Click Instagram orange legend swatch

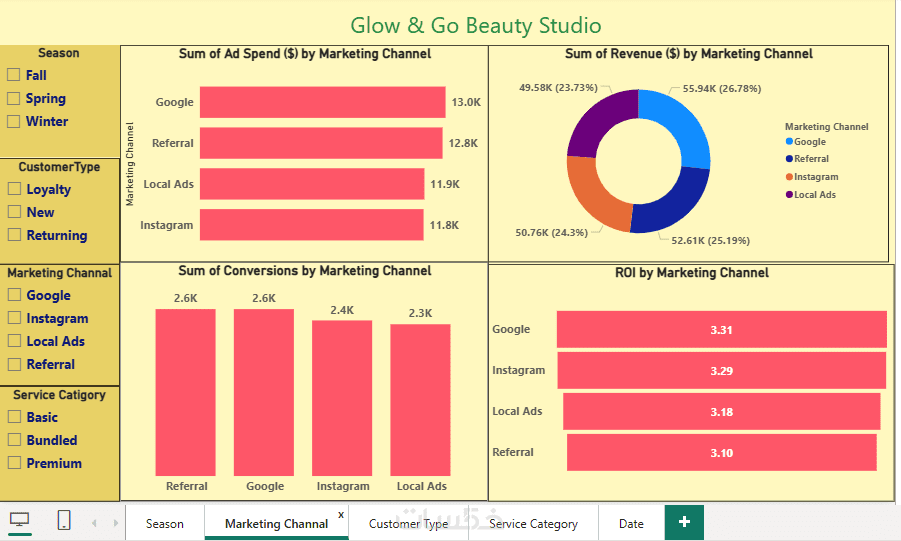coord(789,177)
